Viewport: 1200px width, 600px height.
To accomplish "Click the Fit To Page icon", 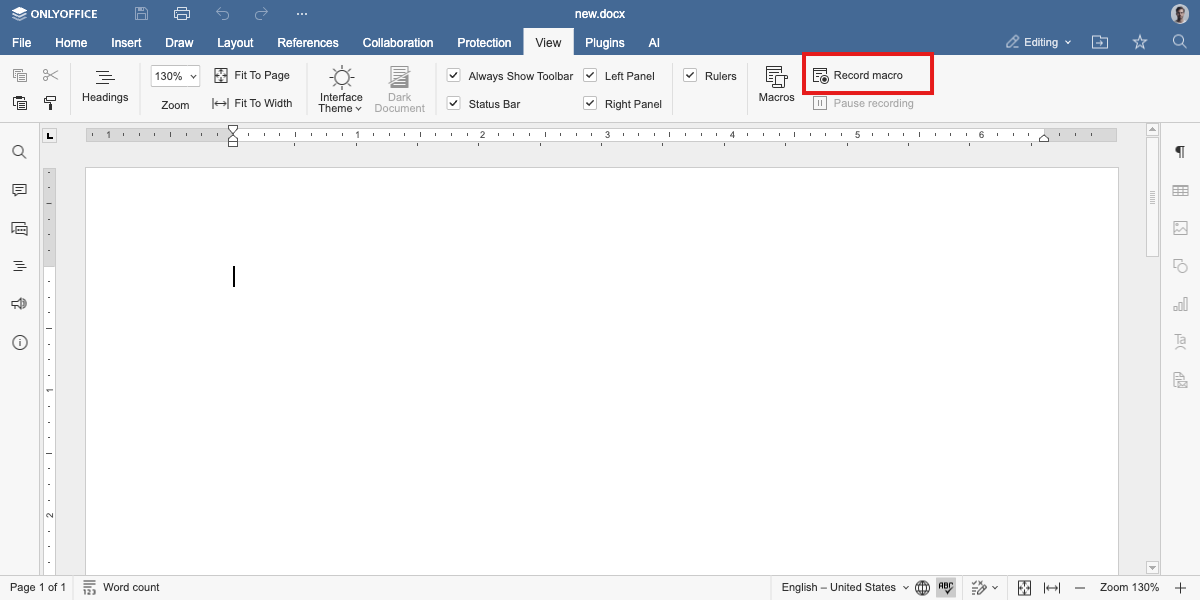I will pyautogui.click(x=221, y=75).
